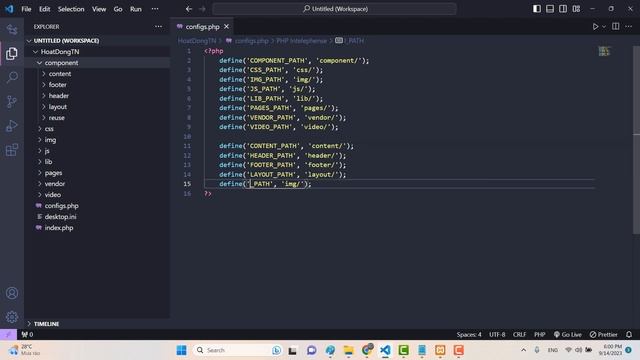Open index.php in the explorer tree
The width and height of the screenshot is (640, 360).
[59, 228]
